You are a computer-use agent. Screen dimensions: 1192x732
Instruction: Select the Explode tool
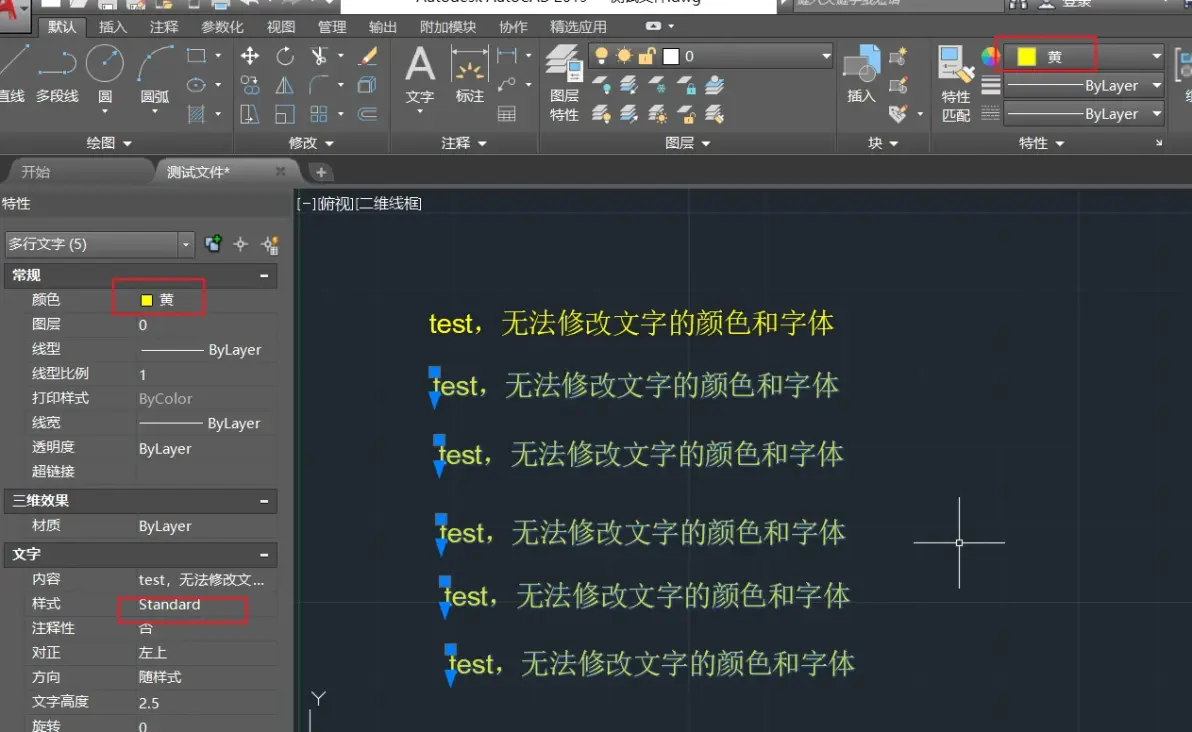368,84
